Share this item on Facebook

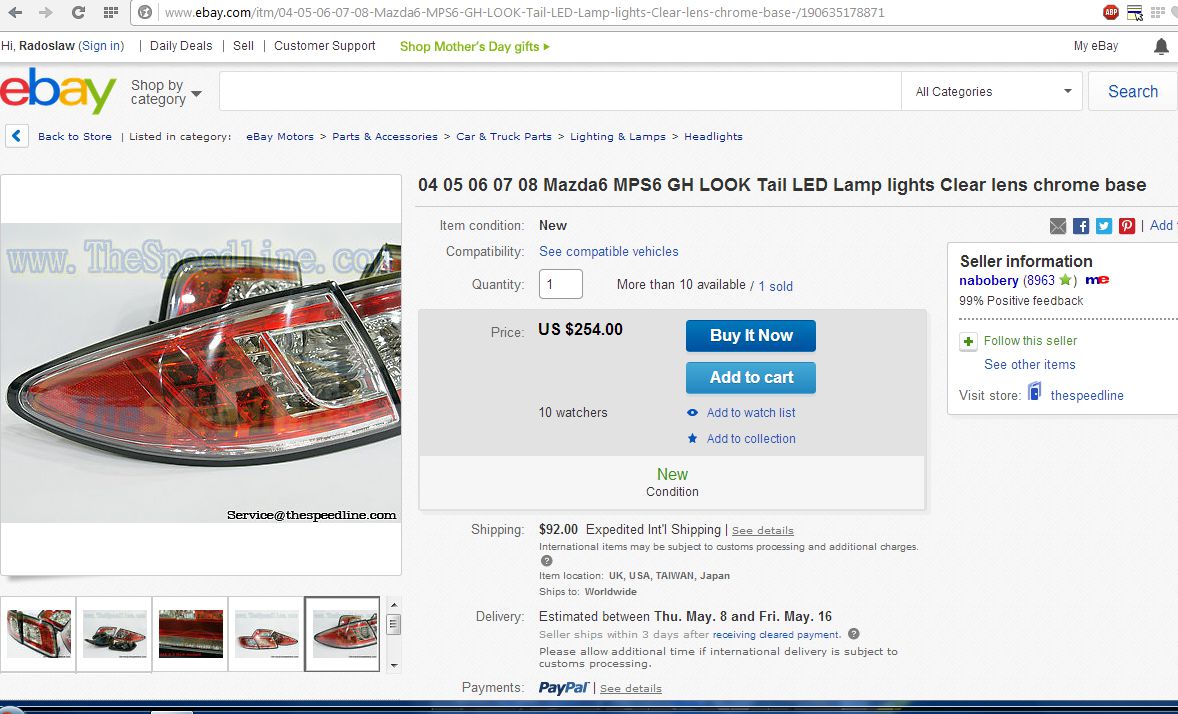(x=1081, y=226)
